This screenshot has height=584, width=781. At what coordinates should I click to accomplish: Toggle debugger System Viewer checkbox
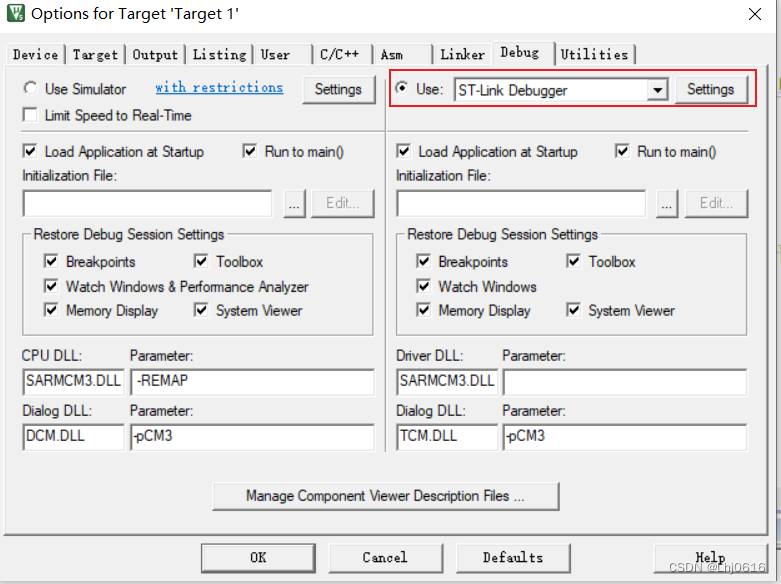click(574, 310)
